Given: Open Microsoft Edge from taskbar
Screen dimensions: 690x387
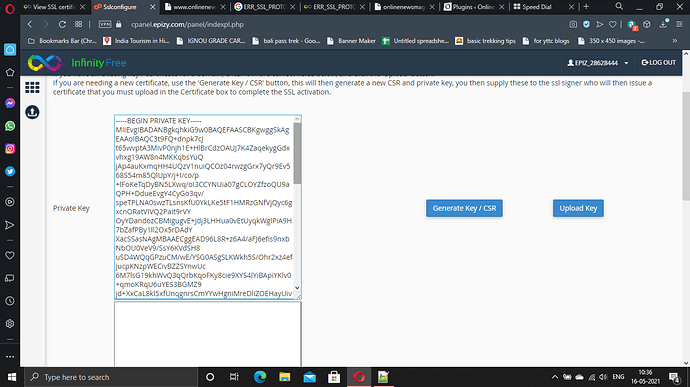Looking at the screenshot, I should click(x=260, y=377).
